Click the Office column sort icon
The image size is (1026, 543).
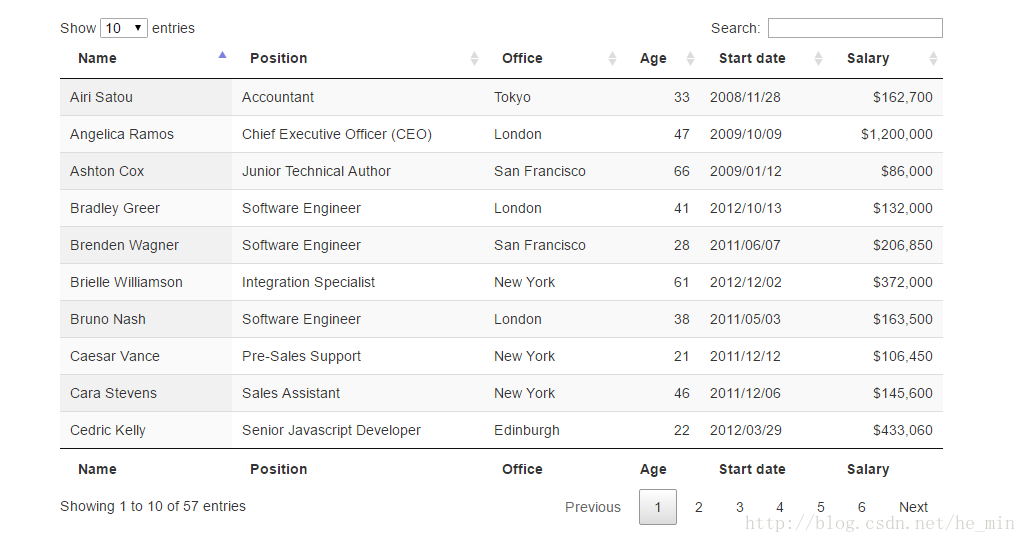(612, 59)
